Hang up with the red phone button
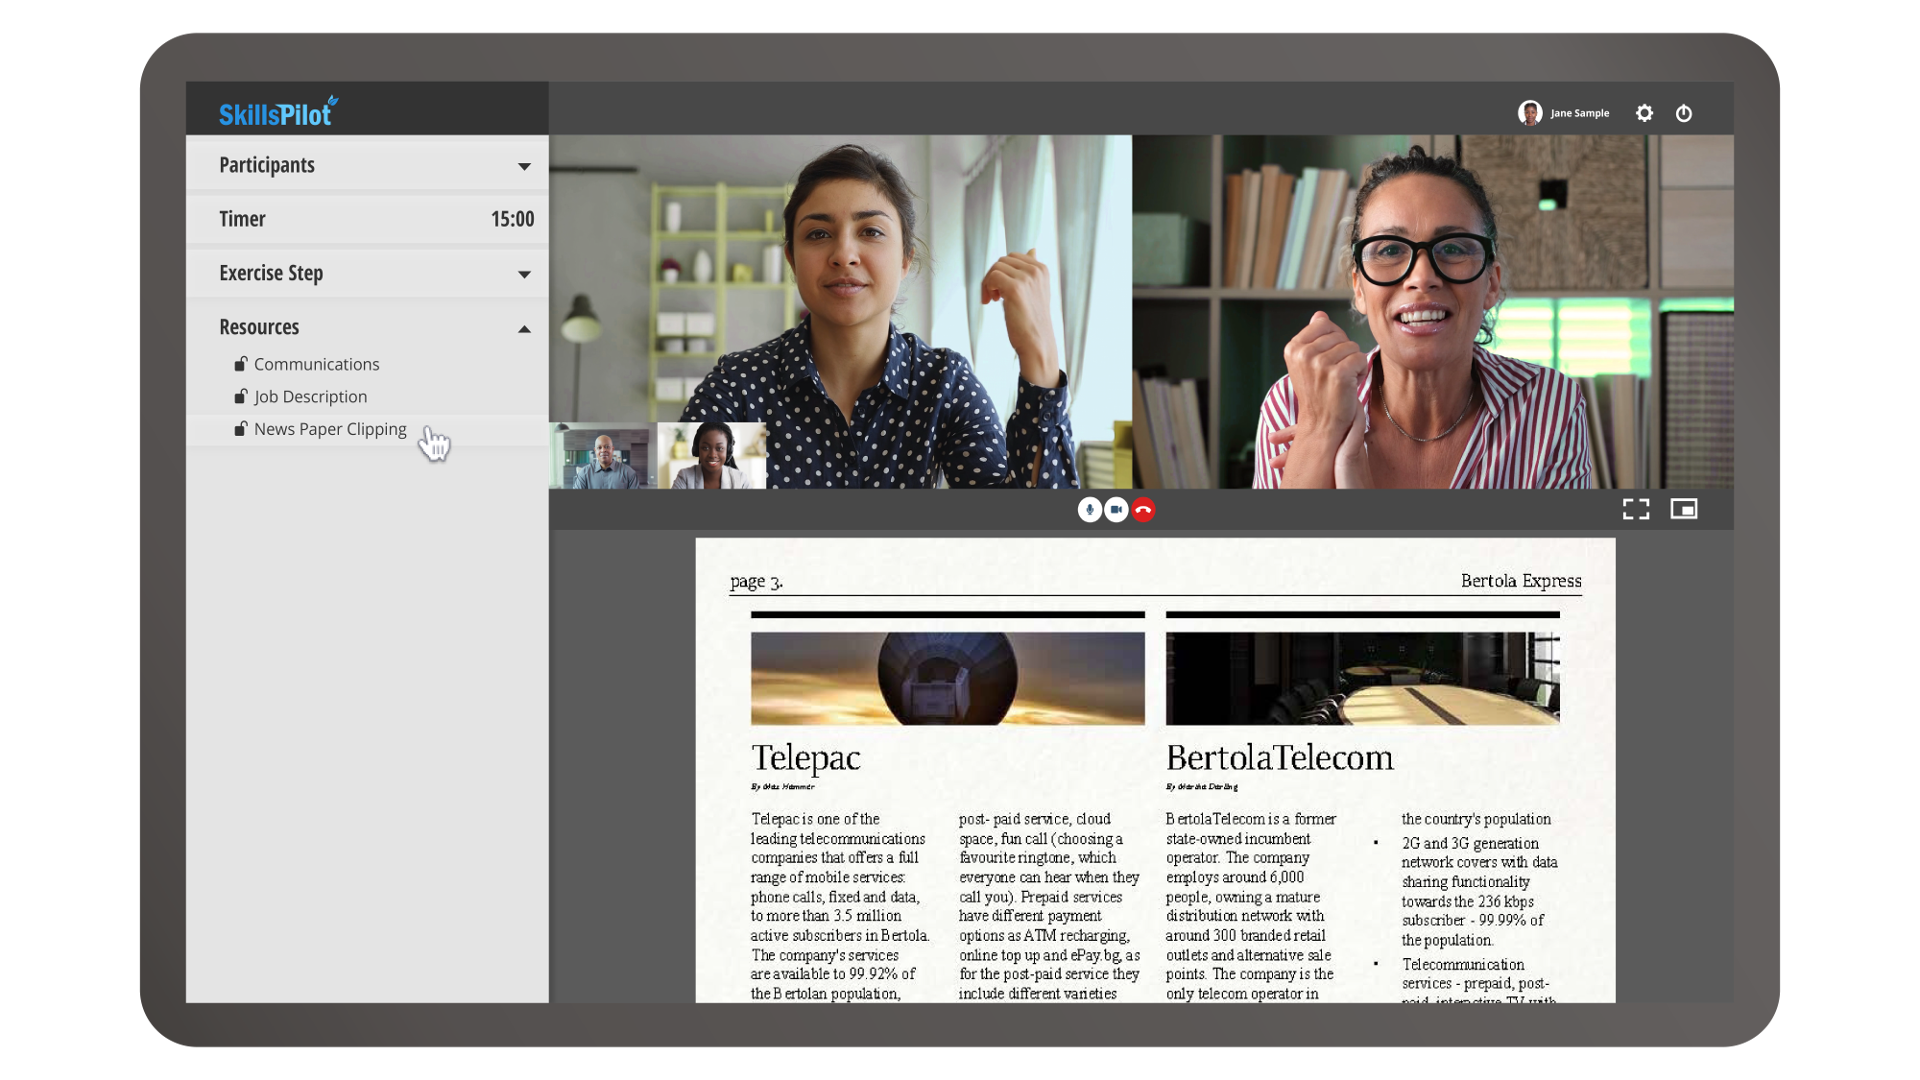1920x1080 pixels. (x=1143, y=510)
